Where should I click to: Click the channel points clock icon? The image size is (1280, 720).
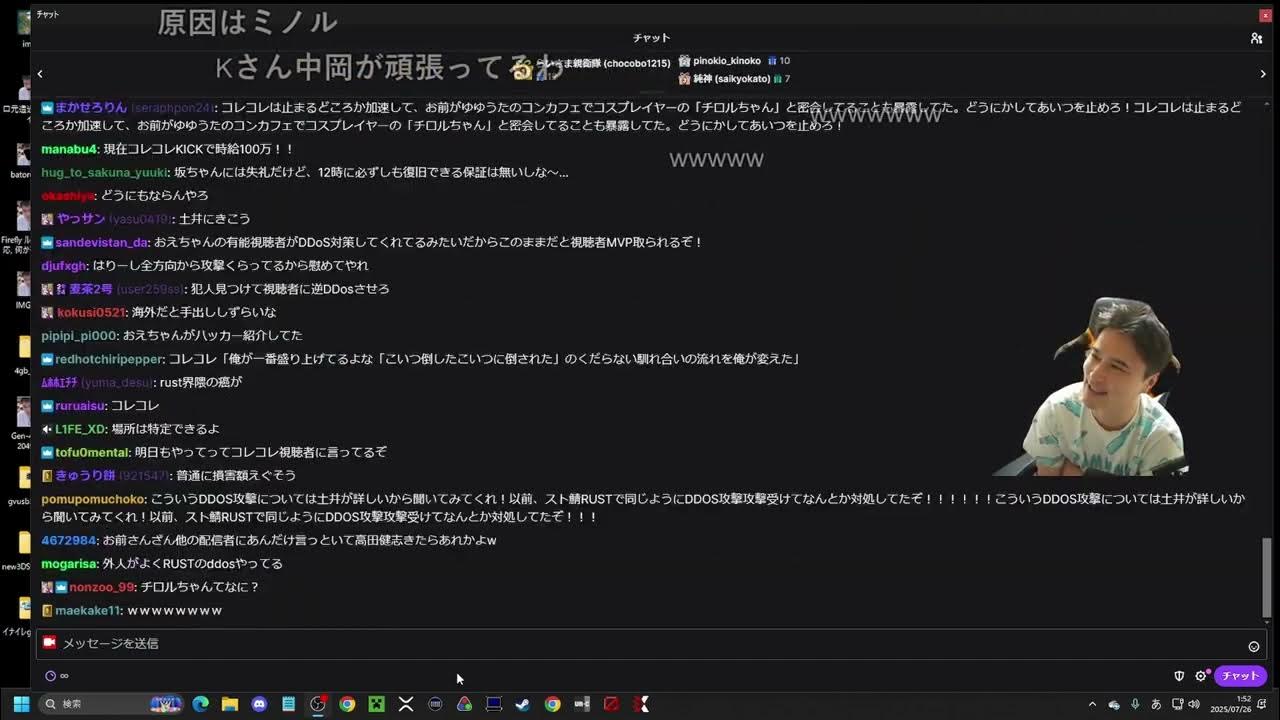pyautogui.click(x=50, y=676)
